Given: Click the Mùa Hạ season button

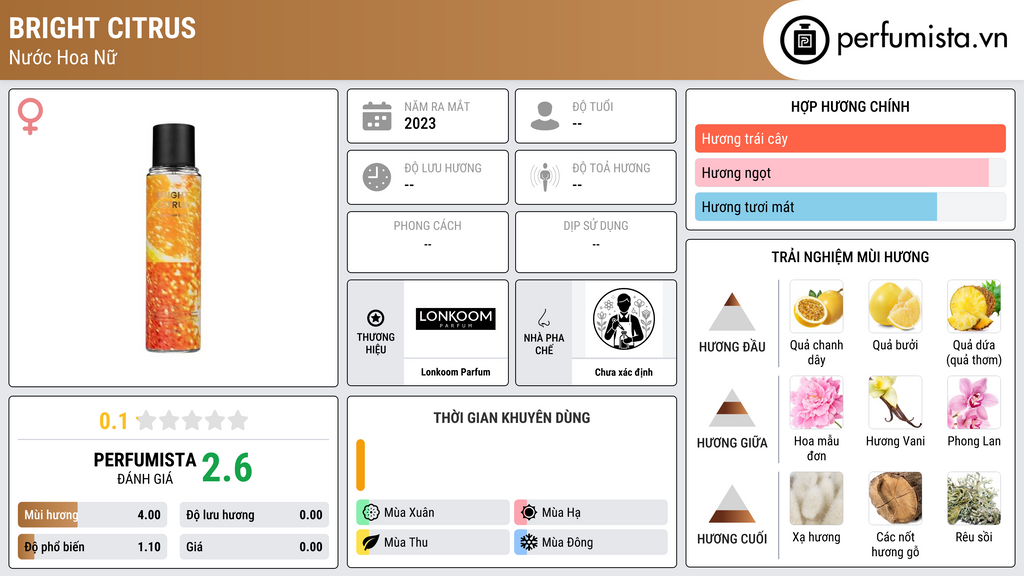Looking at the screenshot, I should 591,512.
